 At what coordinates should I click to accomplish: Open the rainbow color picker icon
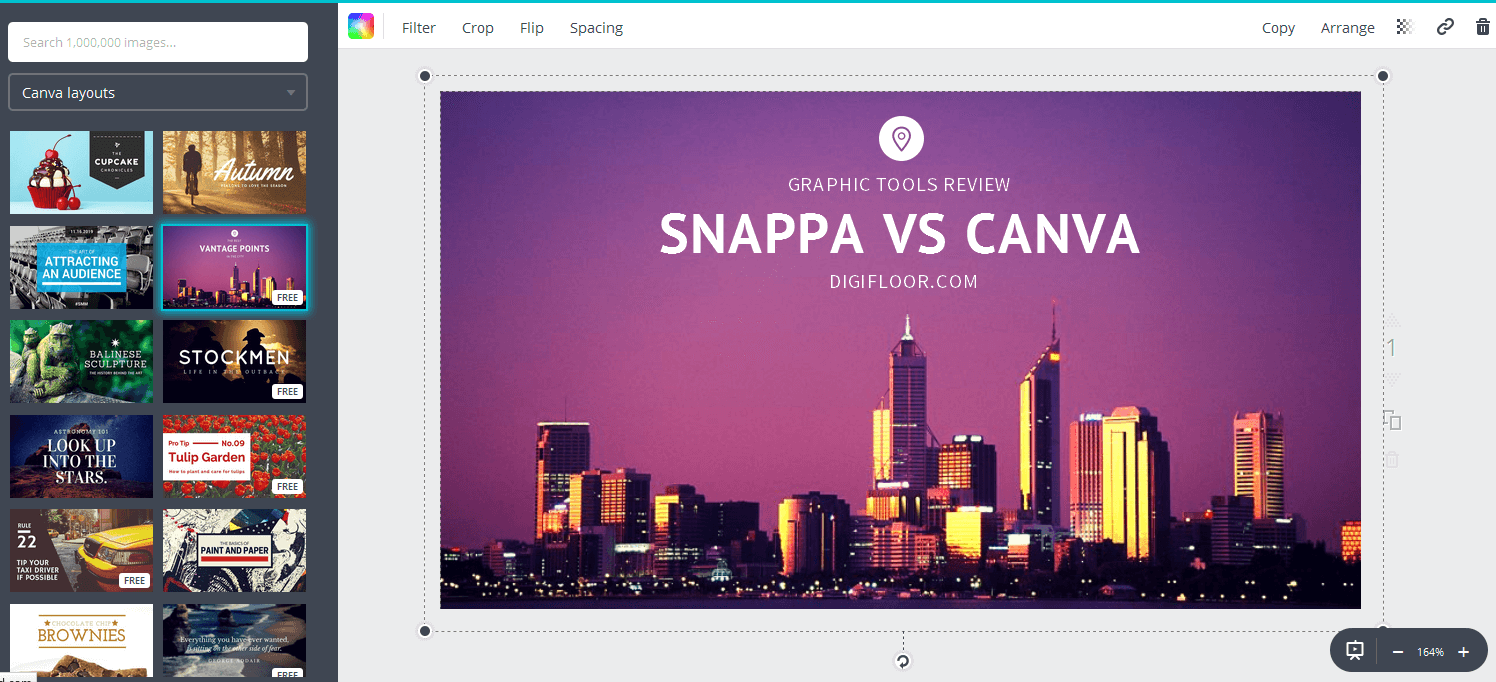[x=360, y=27]
